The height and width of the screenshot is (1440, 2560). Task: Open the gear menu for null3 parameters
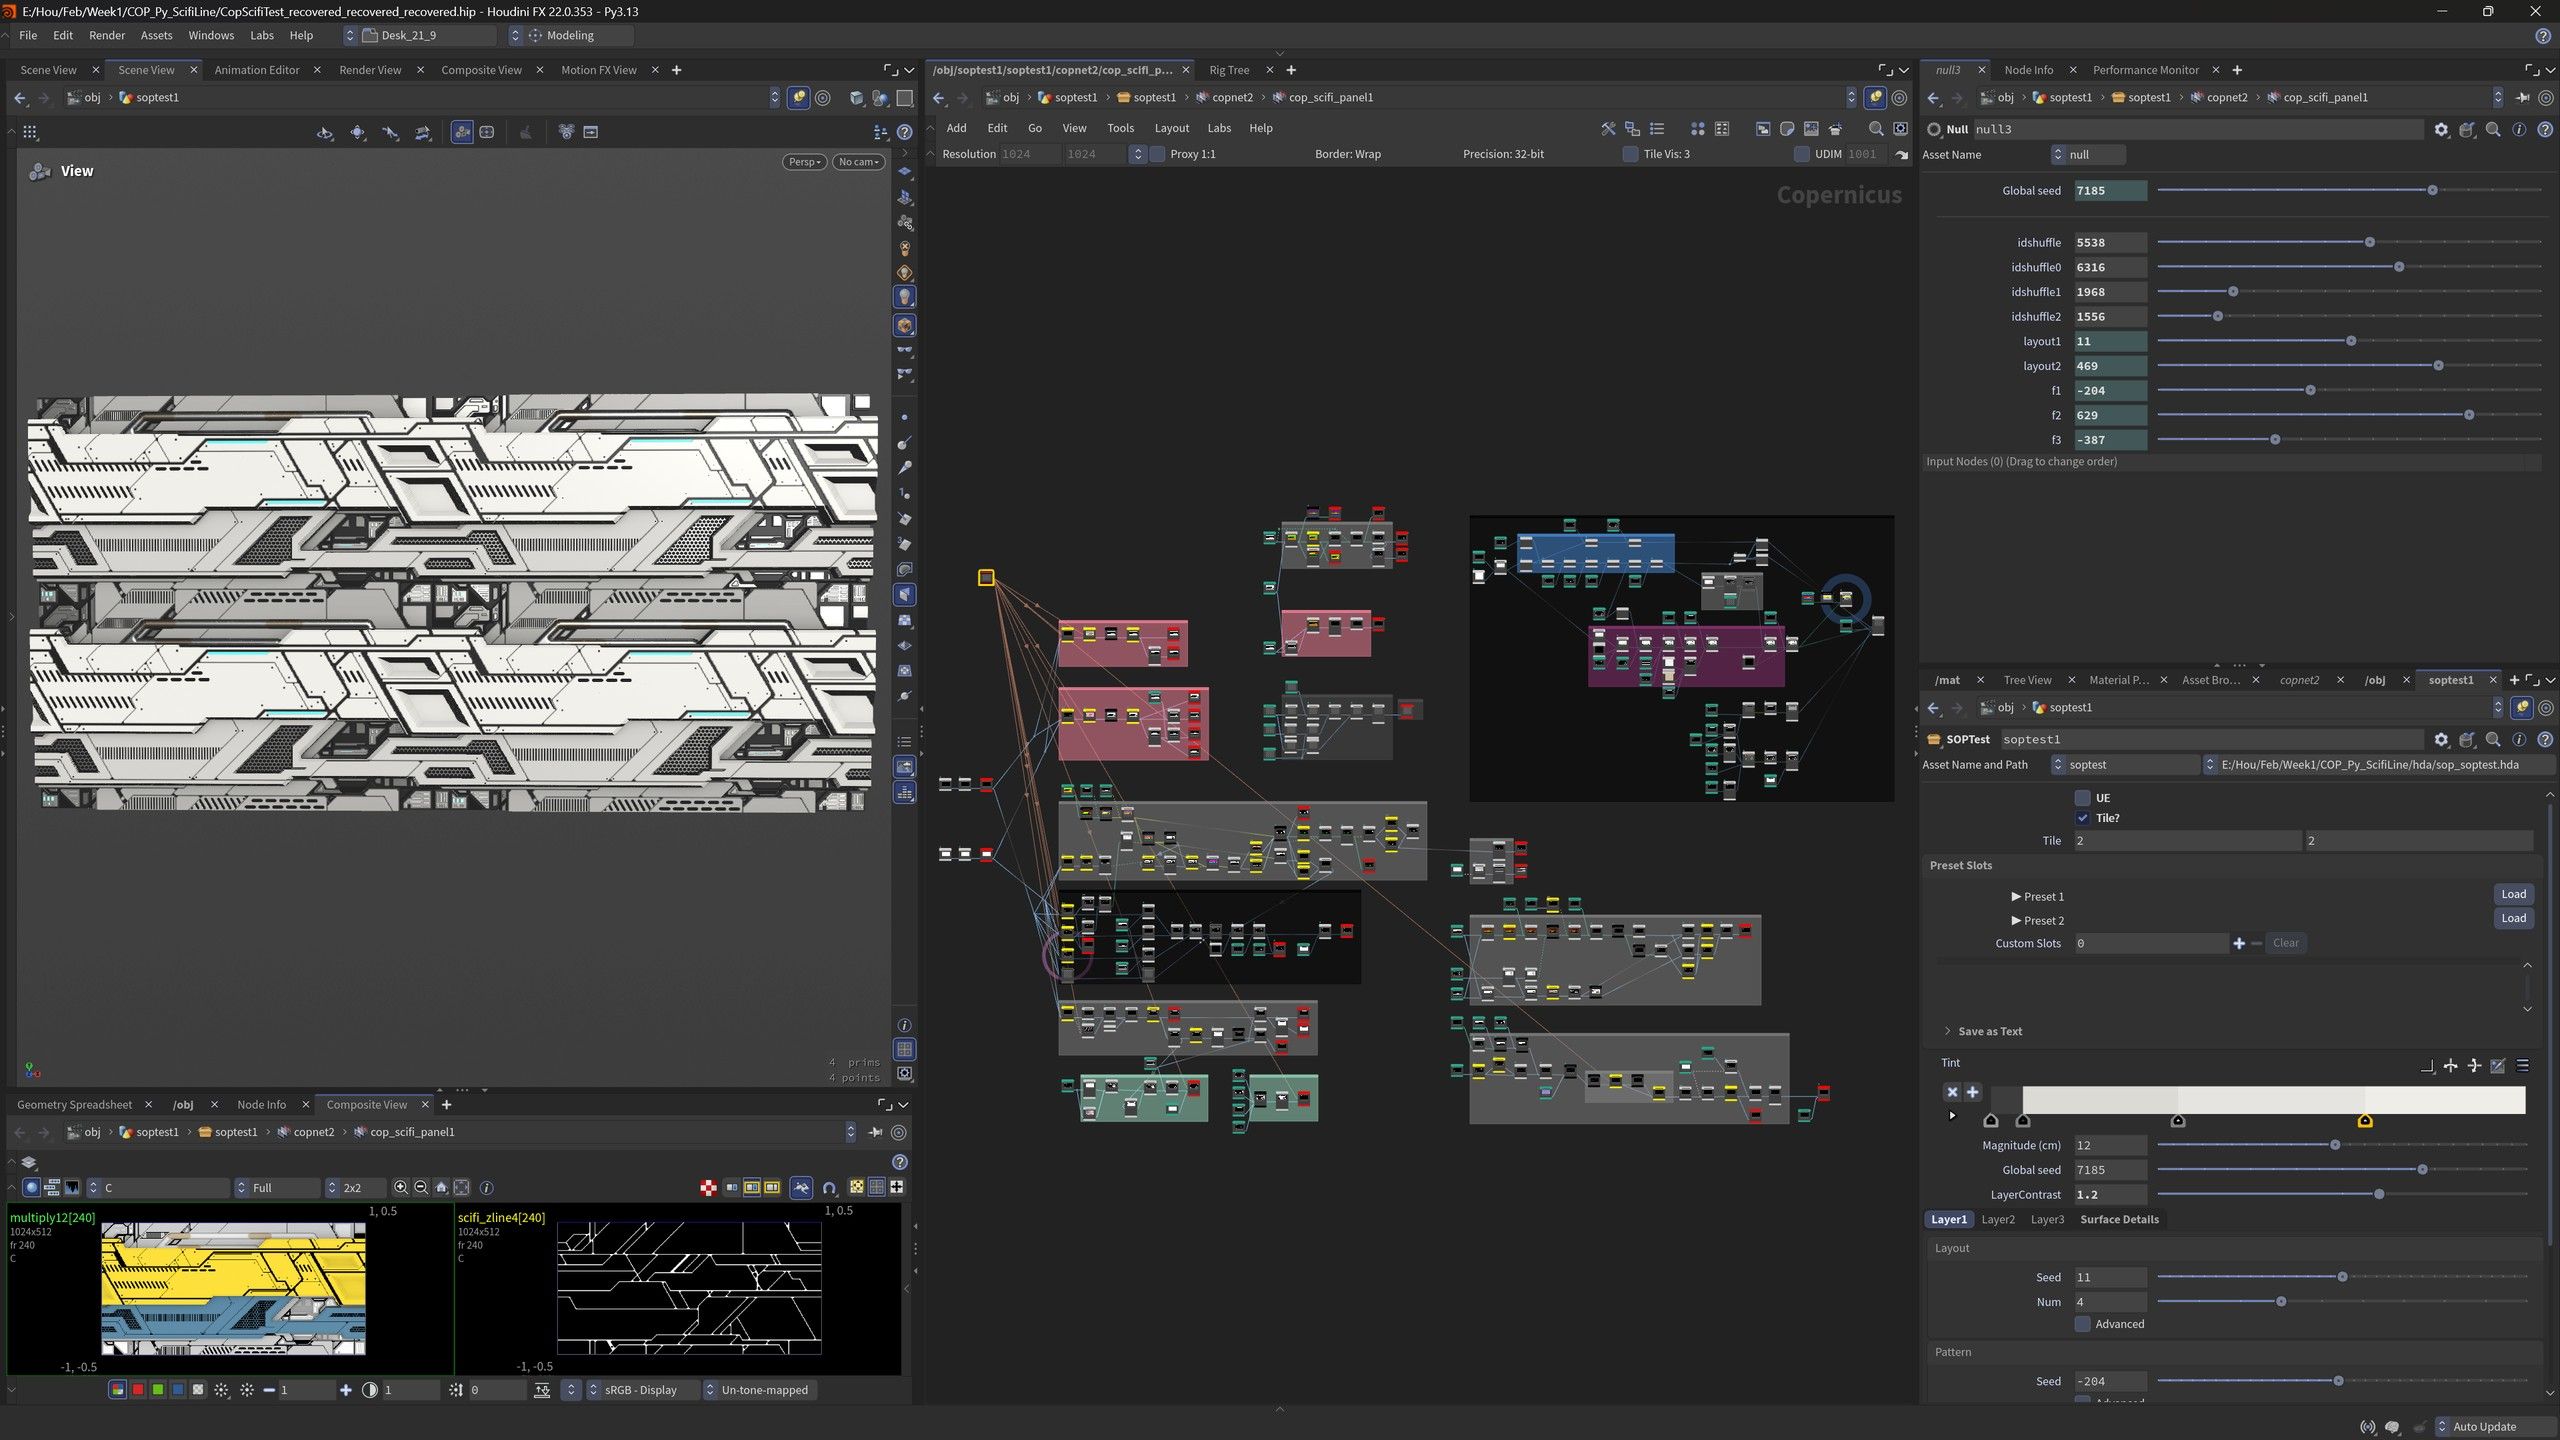[2441, 129]
